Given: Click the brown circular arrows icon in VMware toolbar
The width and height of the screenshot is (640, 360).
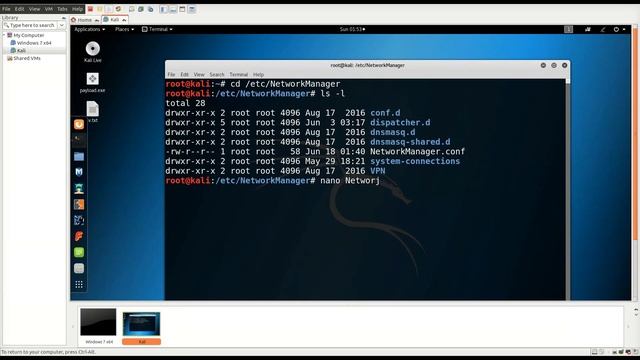Looking at the screenshot, I should tap(118, 9).
